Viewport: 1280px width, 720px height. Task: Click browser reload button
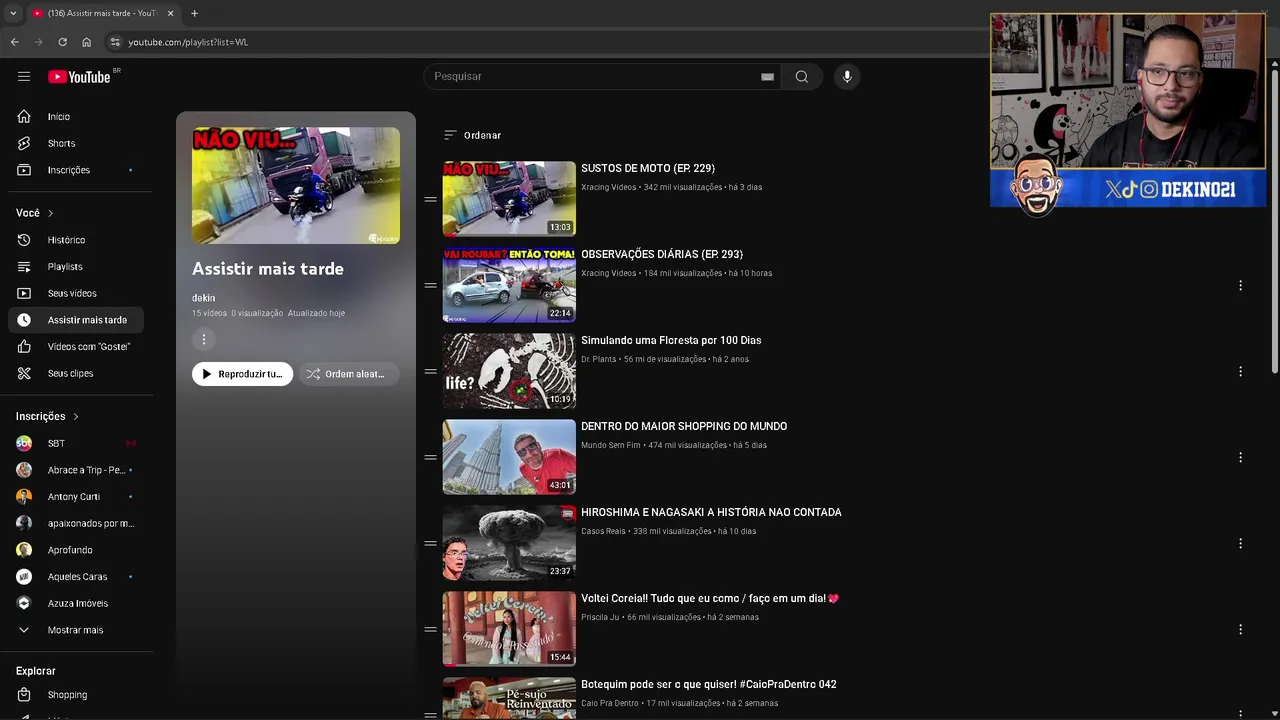coord(62,42)
